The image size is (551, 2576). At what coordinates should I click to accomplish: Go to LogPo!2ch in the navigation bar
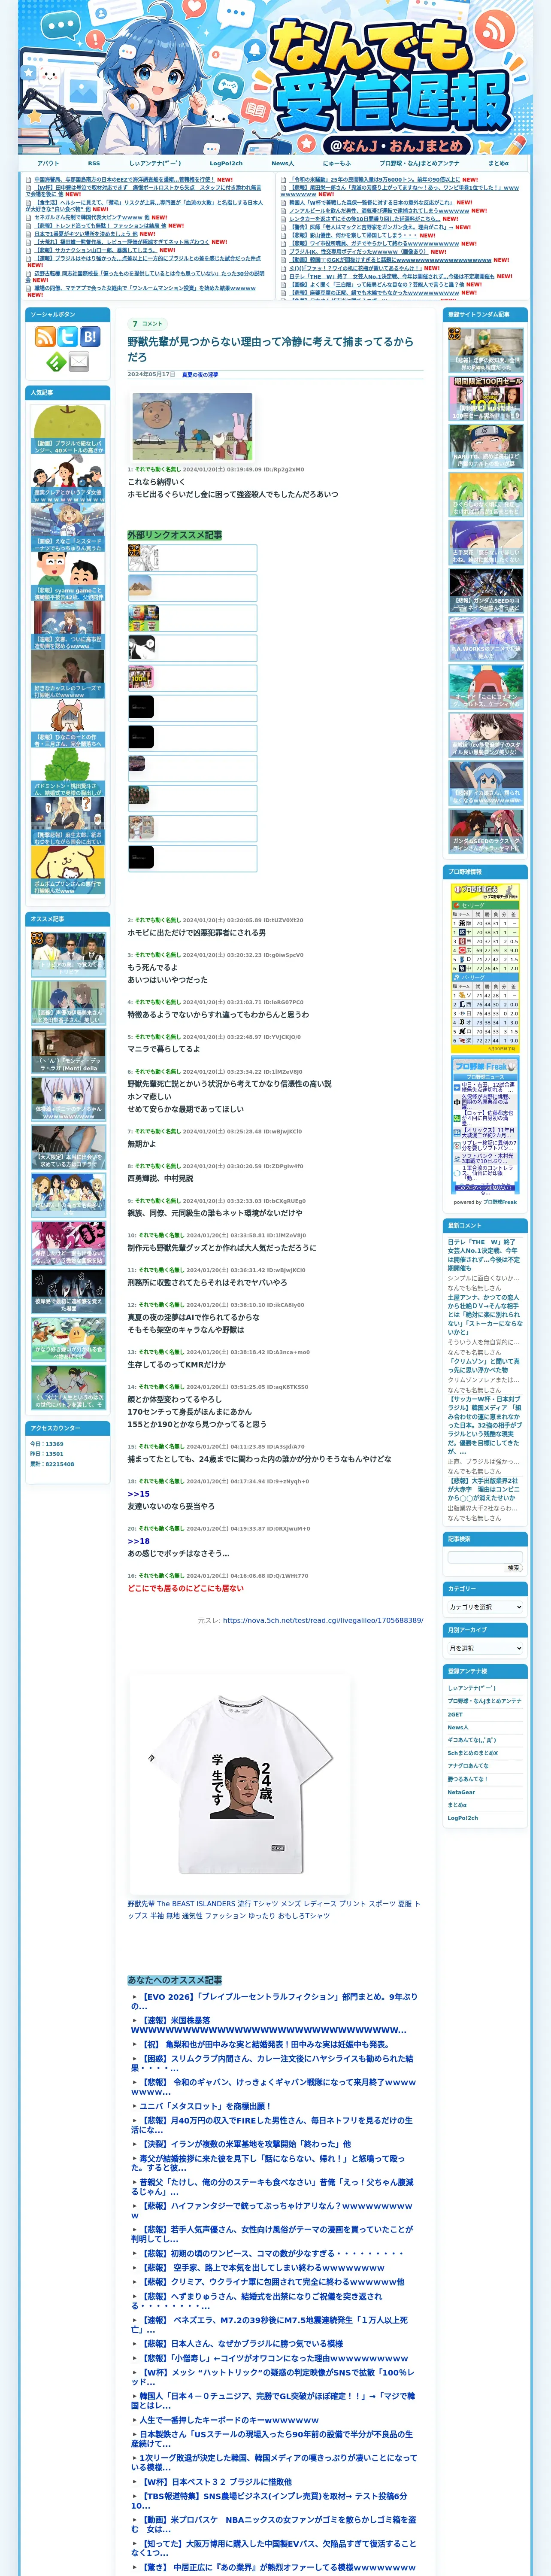coord(226,163)
